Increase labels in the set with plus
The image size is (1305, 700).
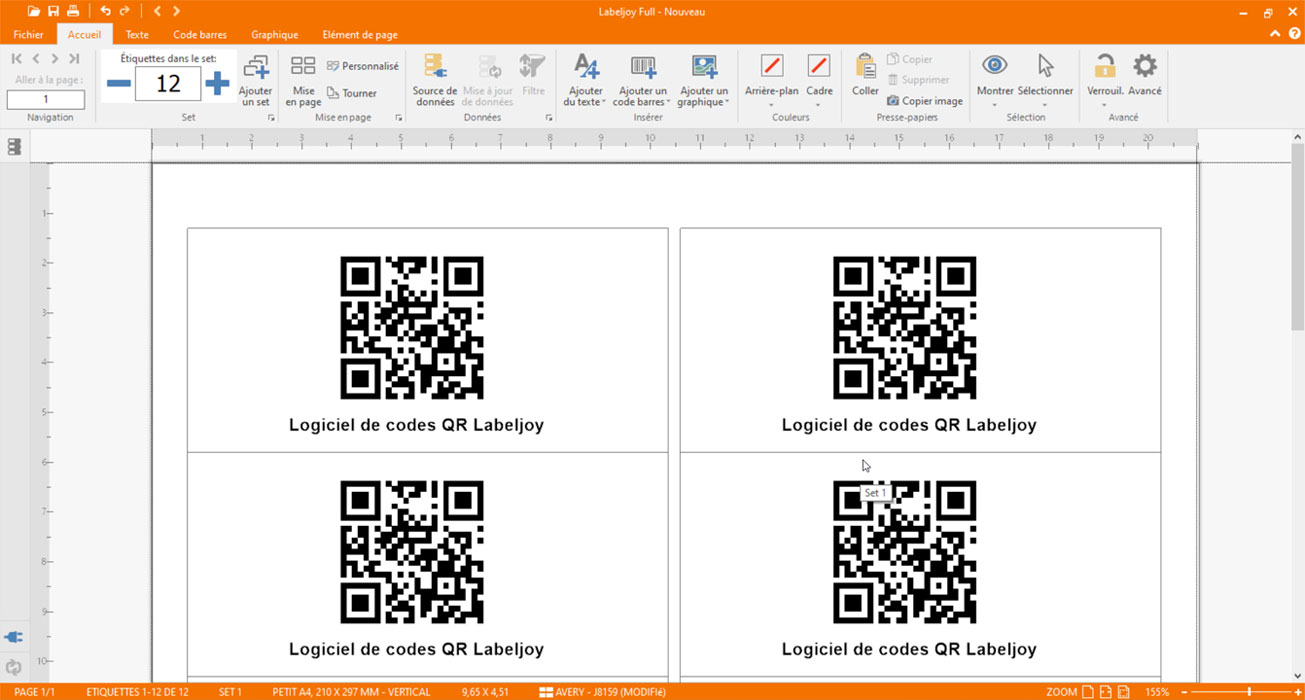pos(217,83)
